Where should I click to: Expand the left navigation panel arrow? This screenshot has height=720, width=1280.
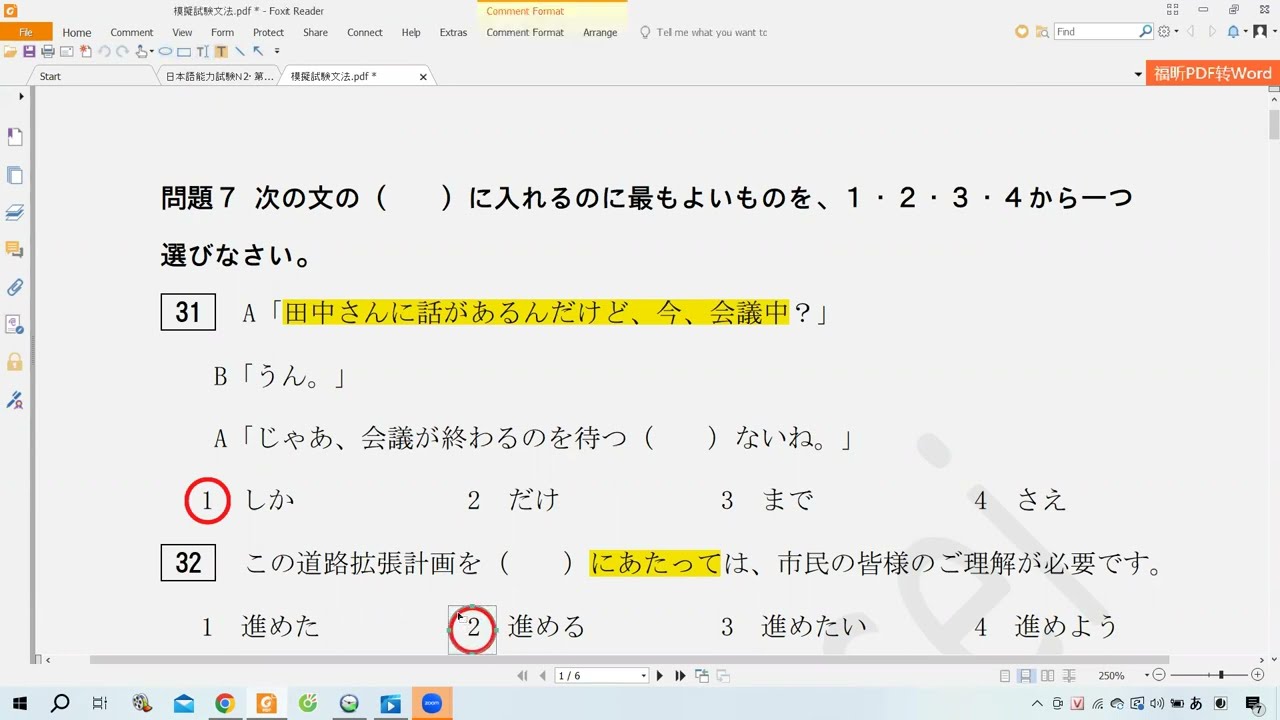21,96
